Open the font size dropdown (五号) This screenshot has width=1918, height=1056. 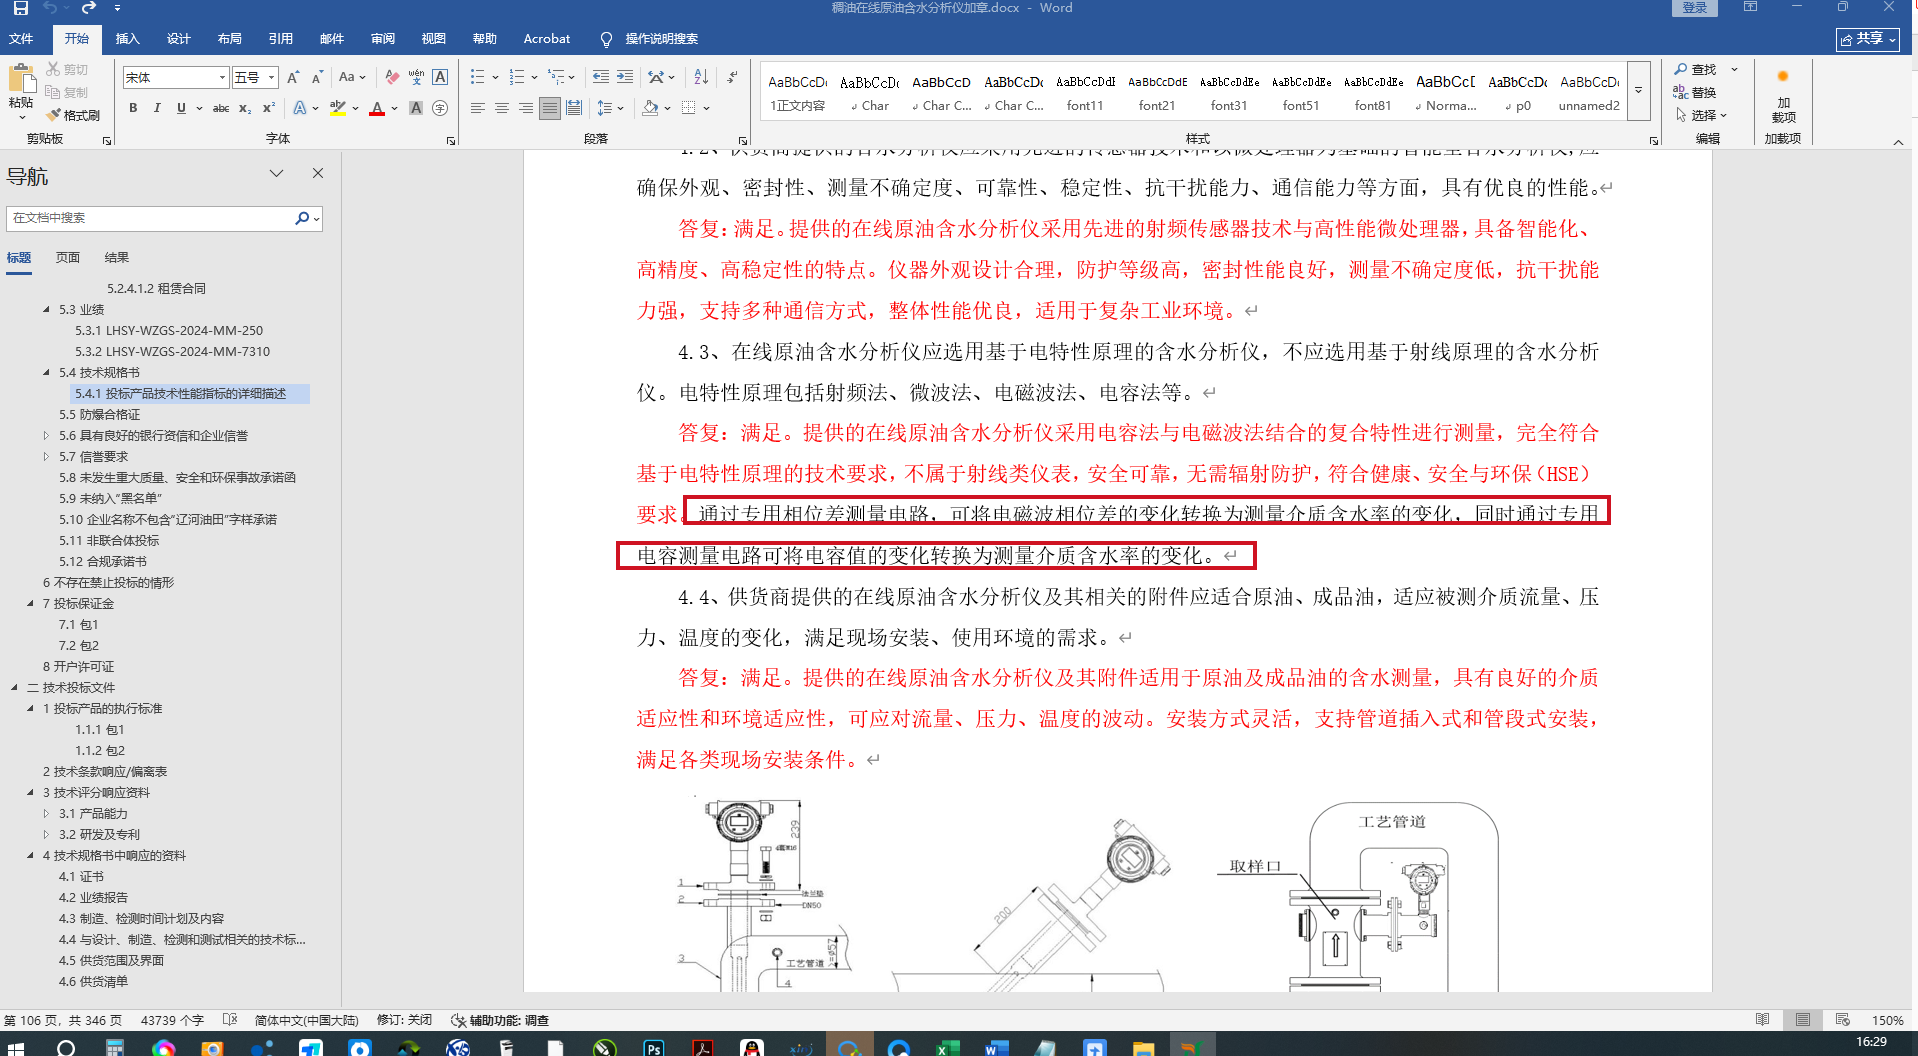click(x=271, y=78)
